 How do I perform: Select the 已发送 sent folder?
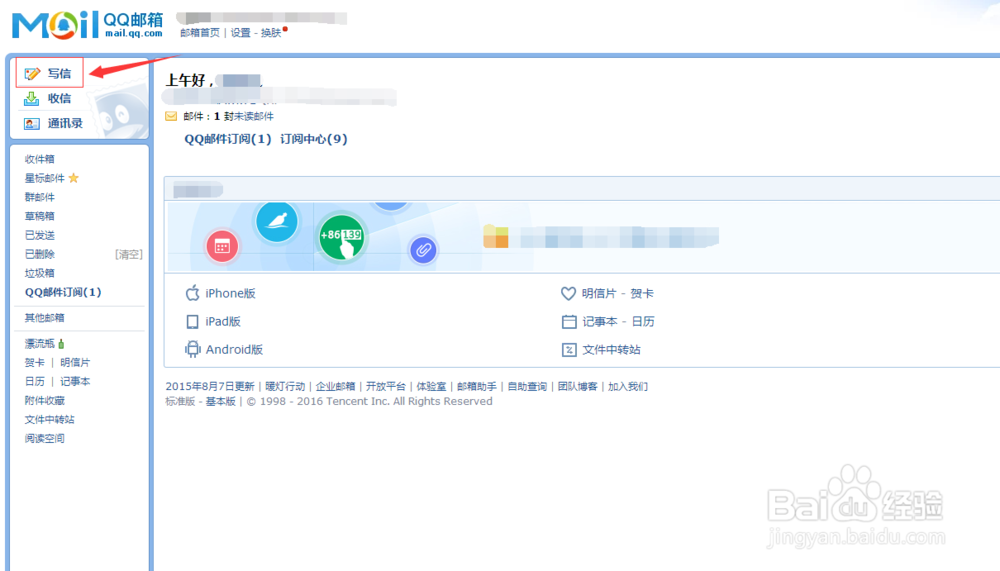(x=40, y=235)
